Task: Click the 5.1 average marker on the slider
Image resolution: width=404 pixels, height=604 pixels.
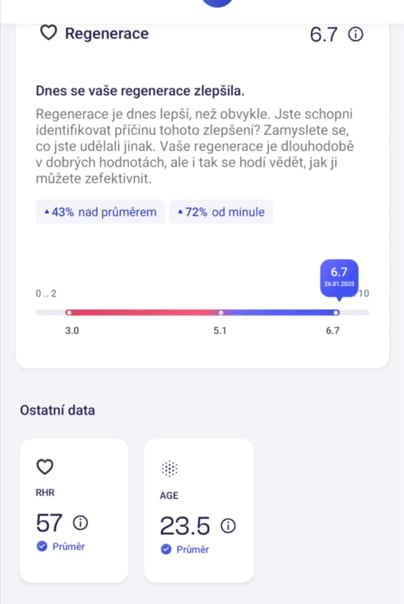Action: pos(221,312)
